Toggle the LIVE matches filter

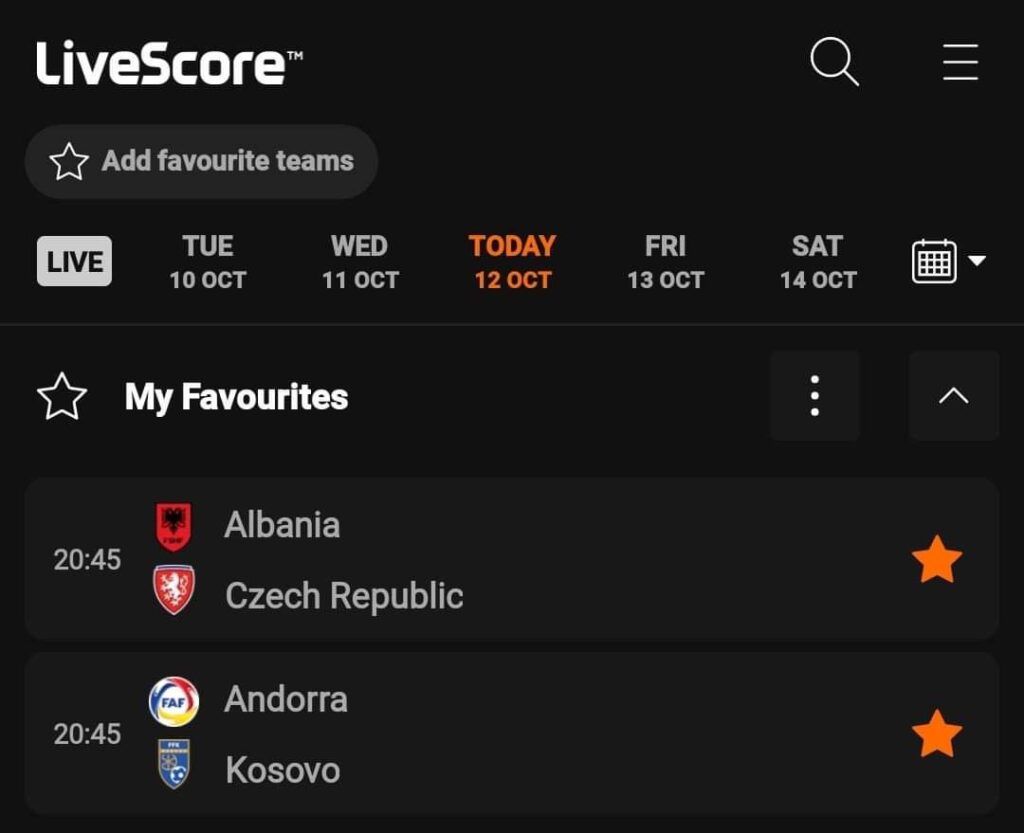[74, 261]
